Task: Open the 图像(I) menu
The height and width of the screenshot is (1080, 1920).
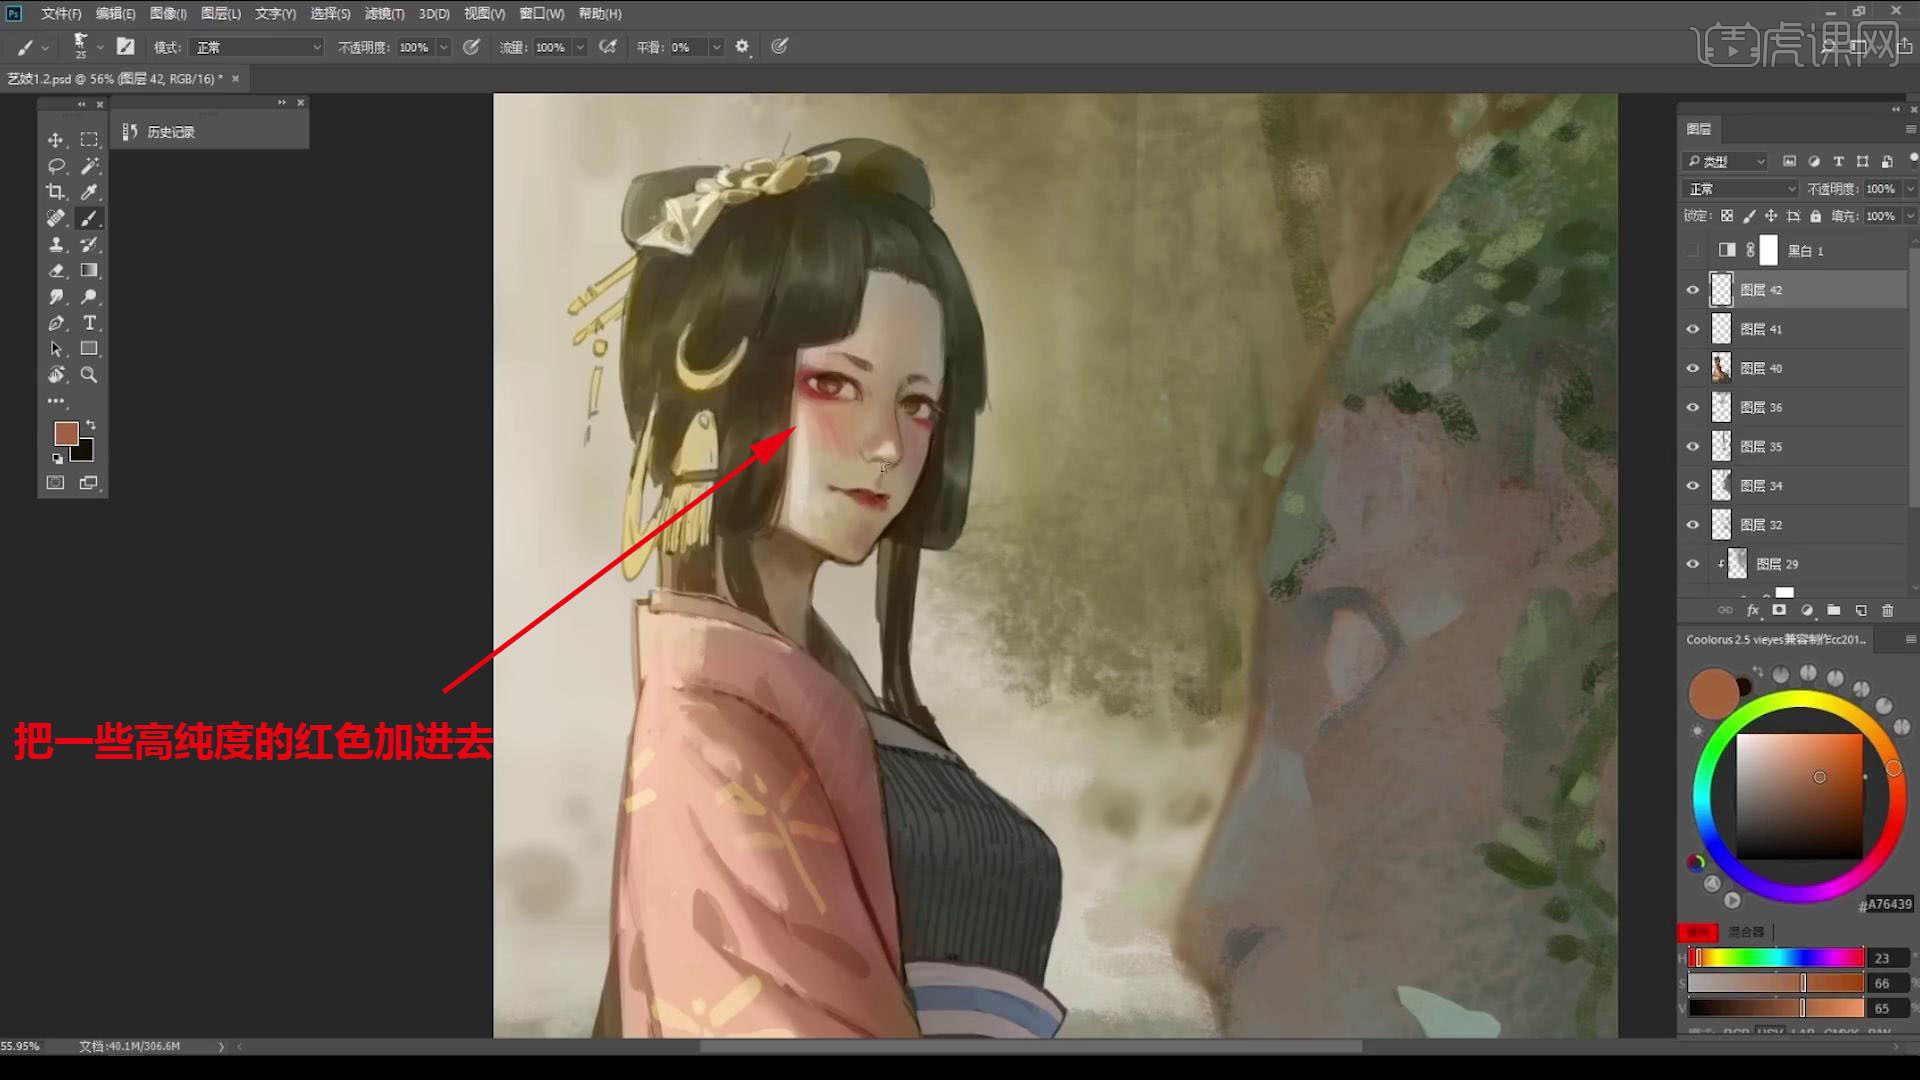Action: 168,14
